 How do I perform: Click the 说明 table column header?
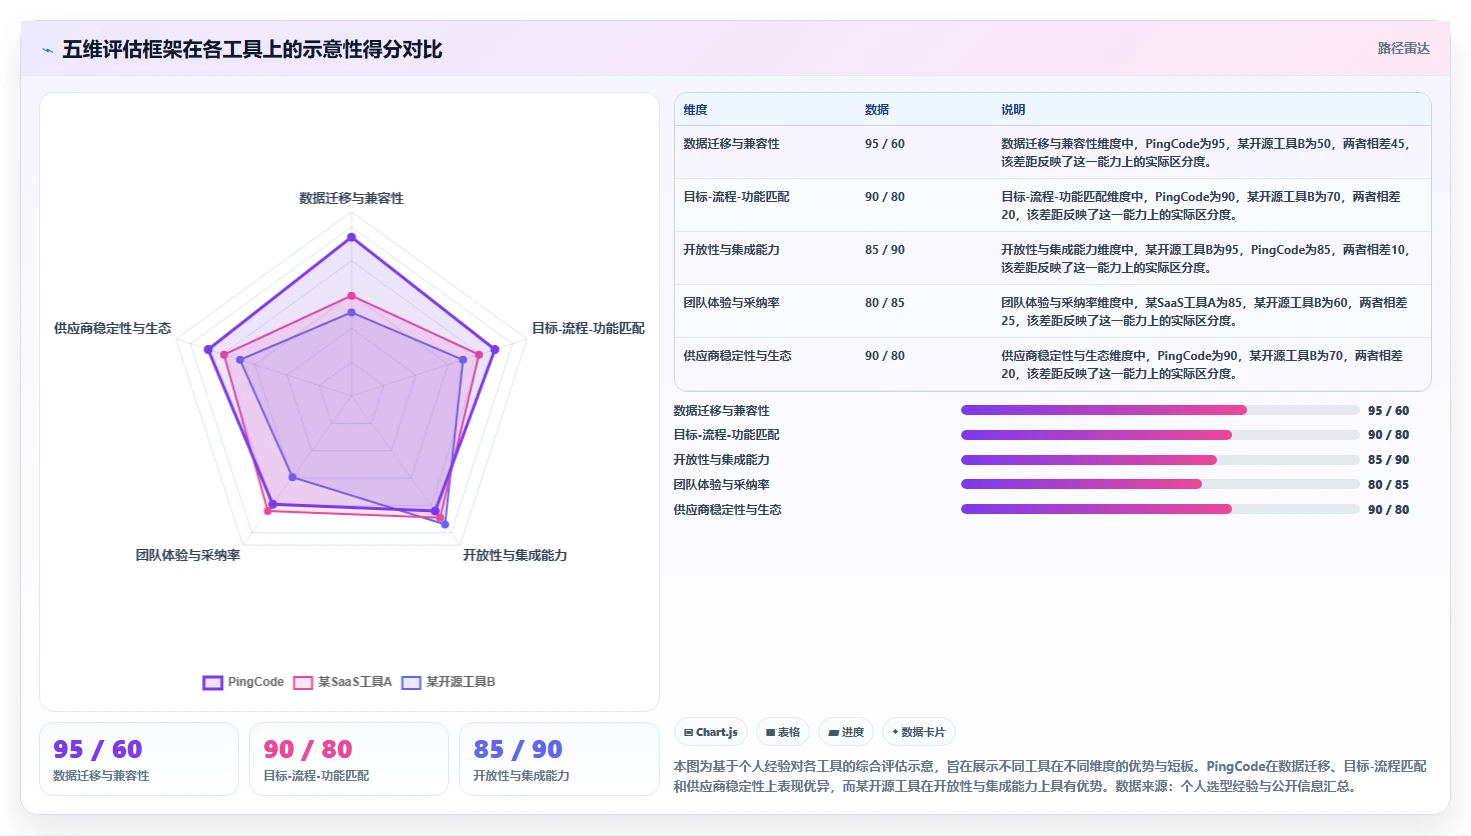pyautogui.click(x=1013, y=110)
